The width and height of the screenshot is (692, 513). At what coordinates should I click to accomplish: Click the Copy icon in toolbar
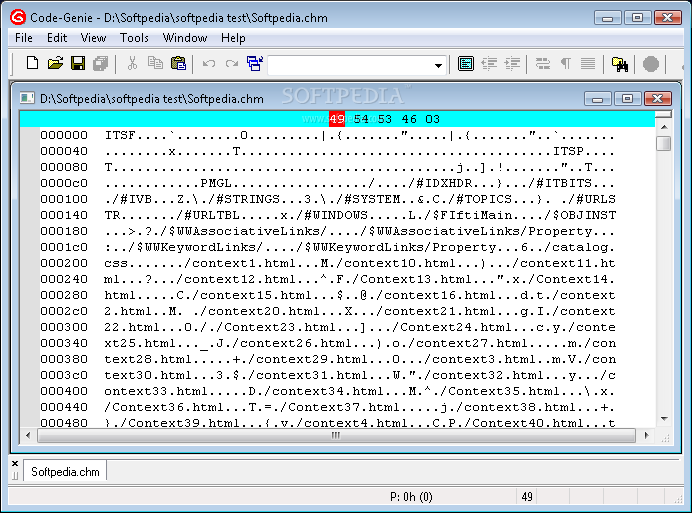click(x=155, y=64)
